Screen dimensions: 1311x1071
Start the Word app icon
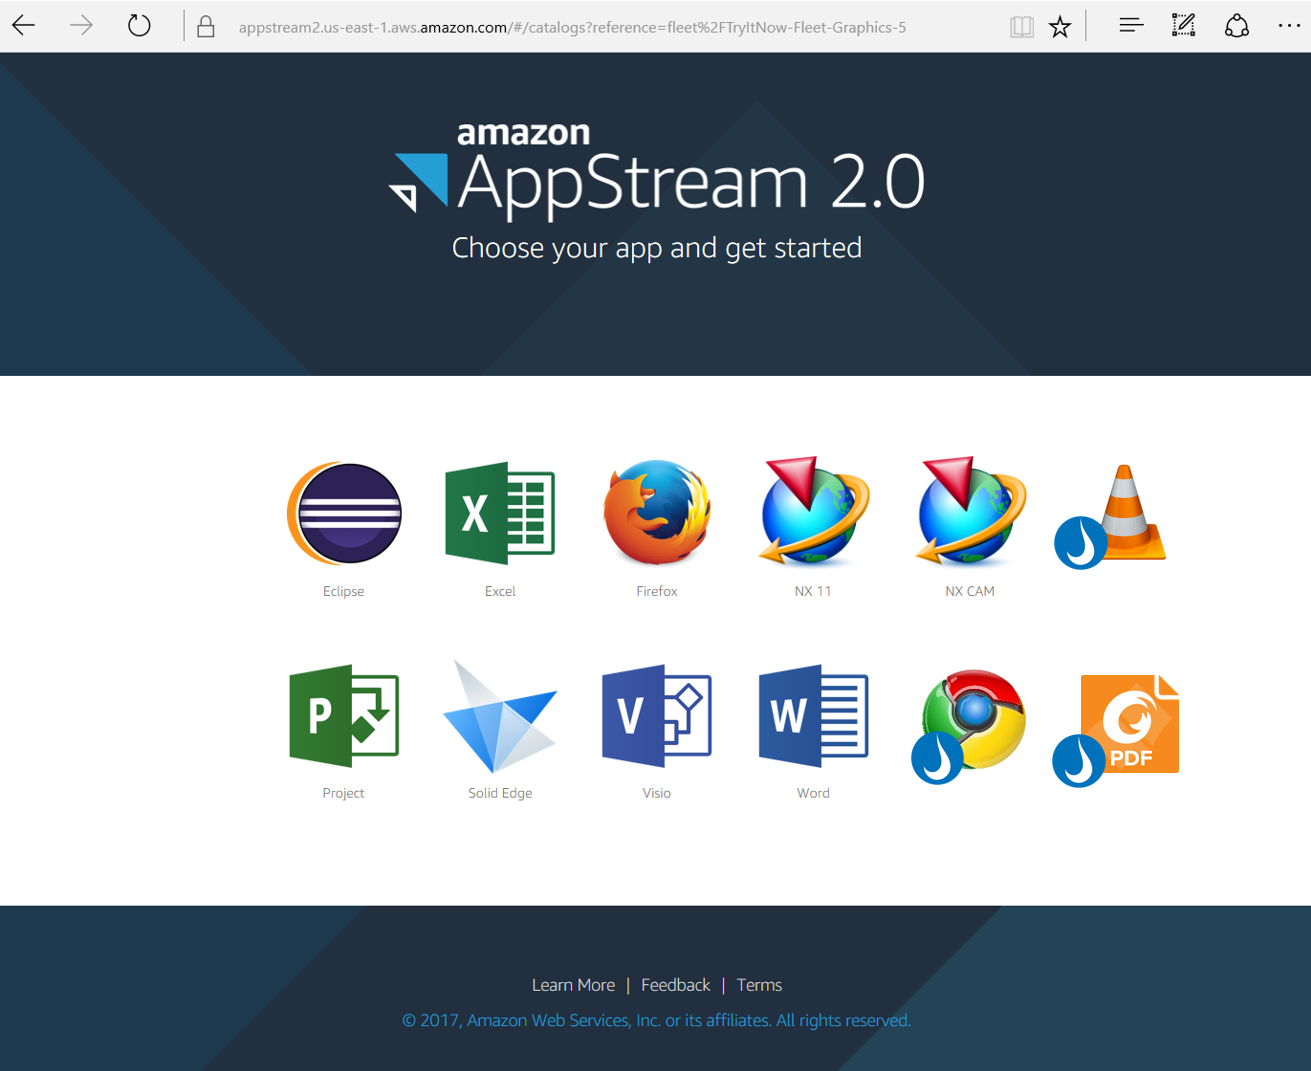pos(813,716)
